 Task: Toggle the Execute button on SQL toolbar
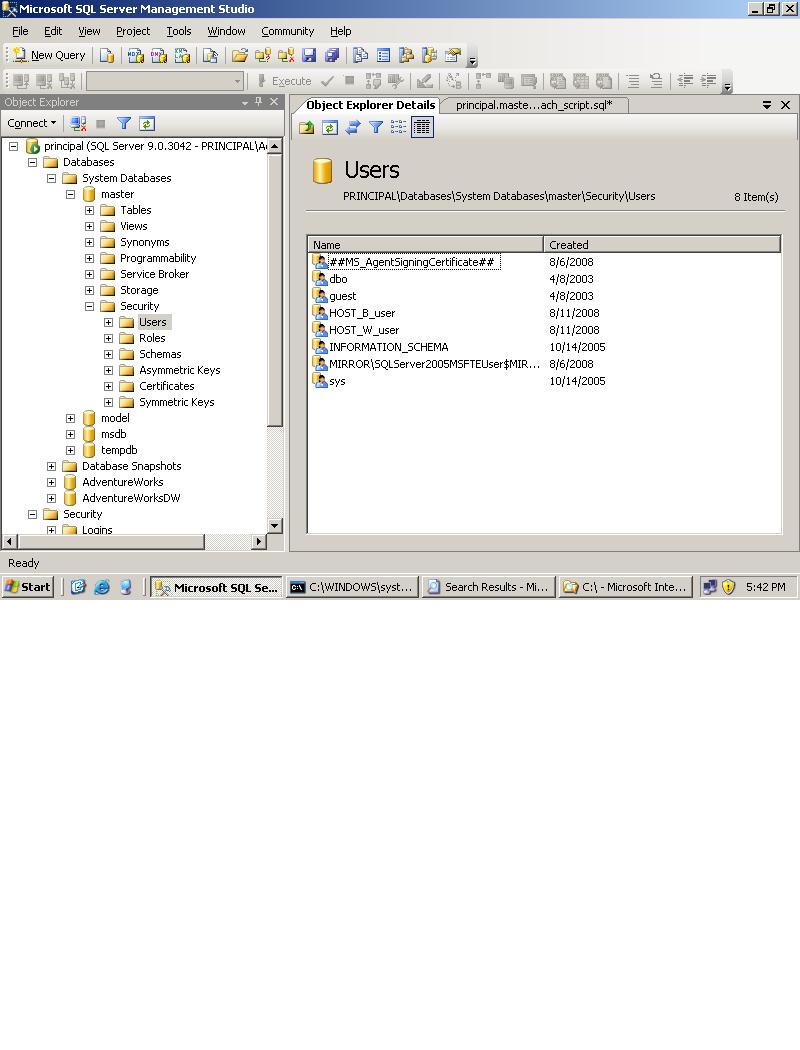tap(287, 81)
